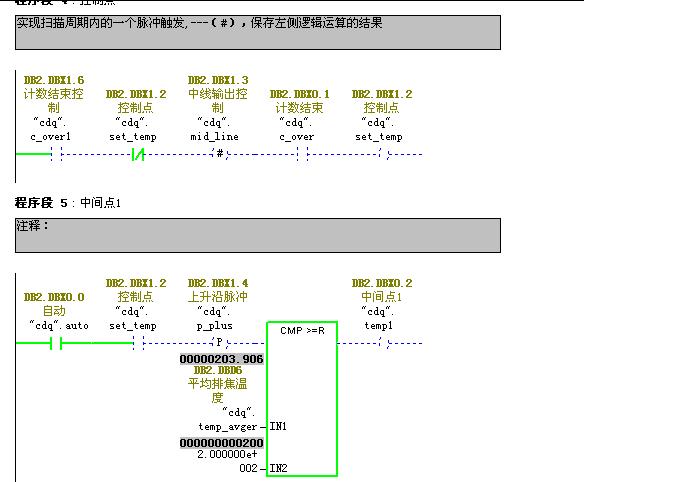Select the 程序段 5 : 中间点1 title
Viewport: 680px width, 482px height.
point(68,203)
